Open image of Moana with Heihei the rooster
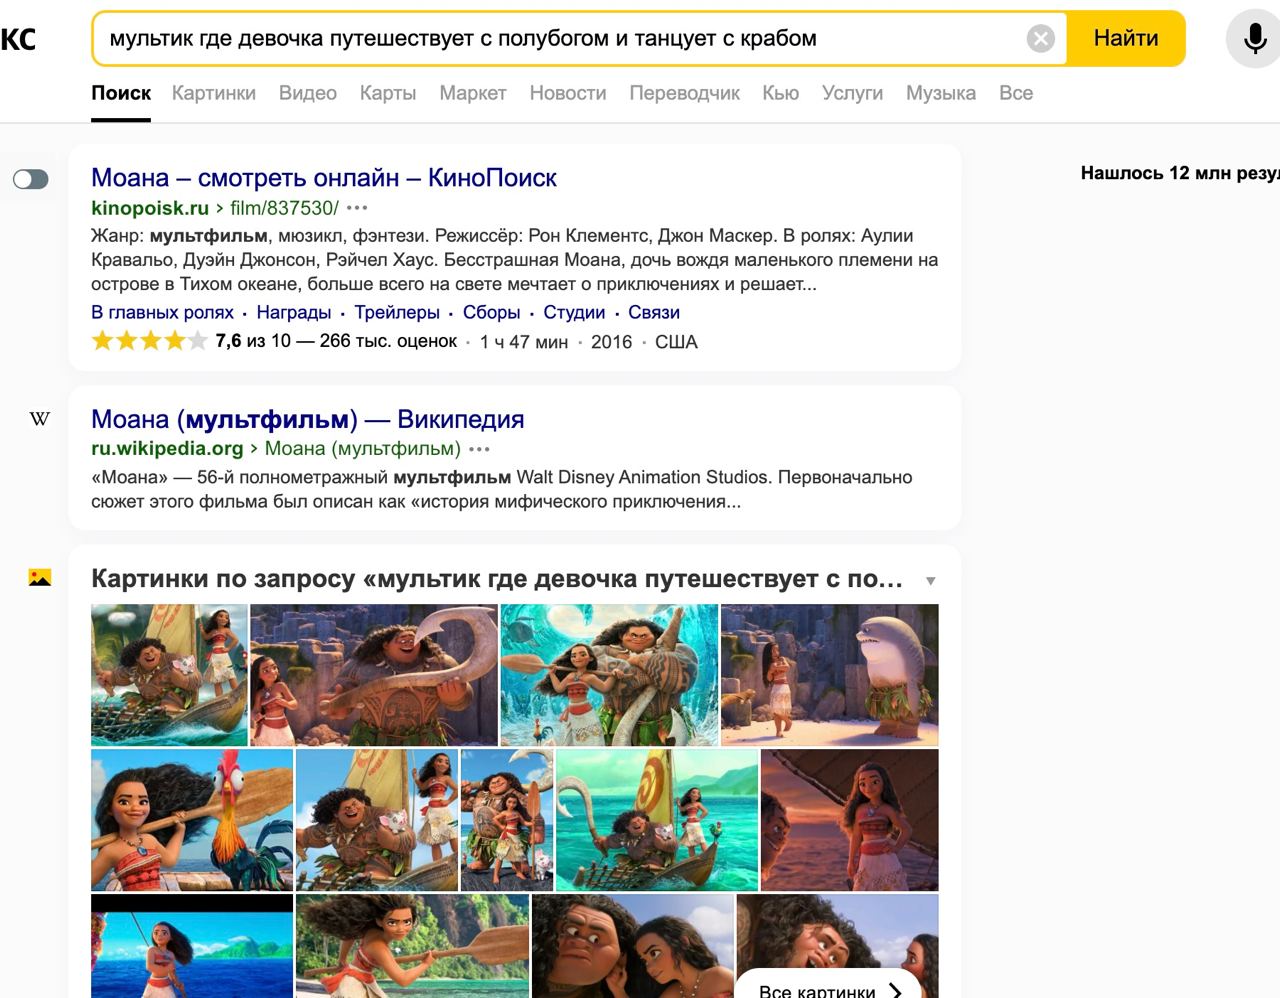Viewport: 1280px width, 998px height. point(192,820)
